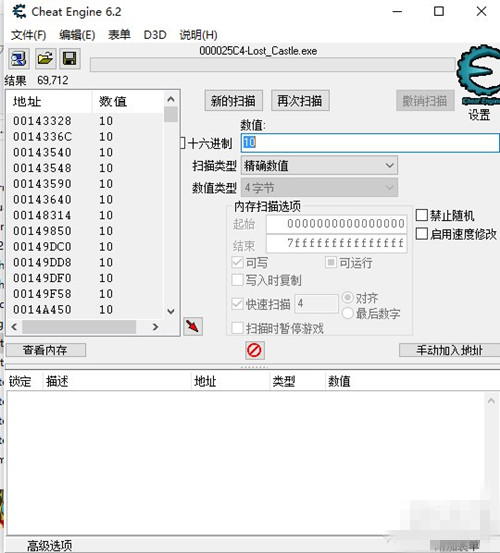
Task: Open the 数值类型 4字节 dropdown
Action: 319,188
